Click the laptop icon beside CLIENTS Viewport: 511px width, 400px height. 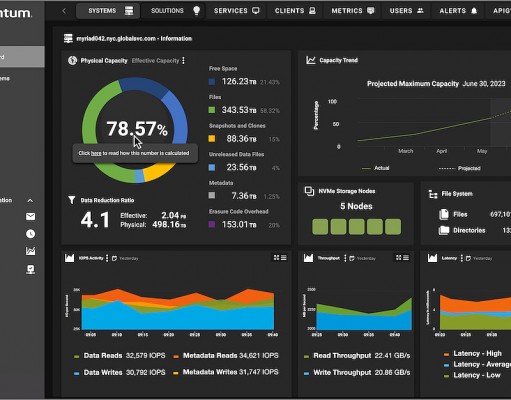click(x=312, y=11)
